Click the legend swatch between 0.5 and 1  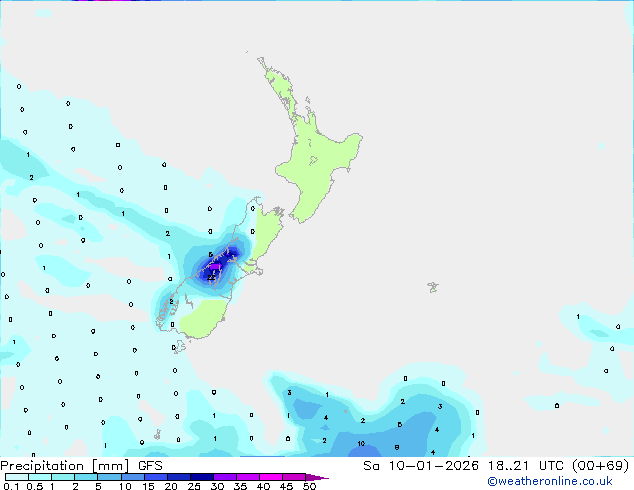tap(40, 477)
